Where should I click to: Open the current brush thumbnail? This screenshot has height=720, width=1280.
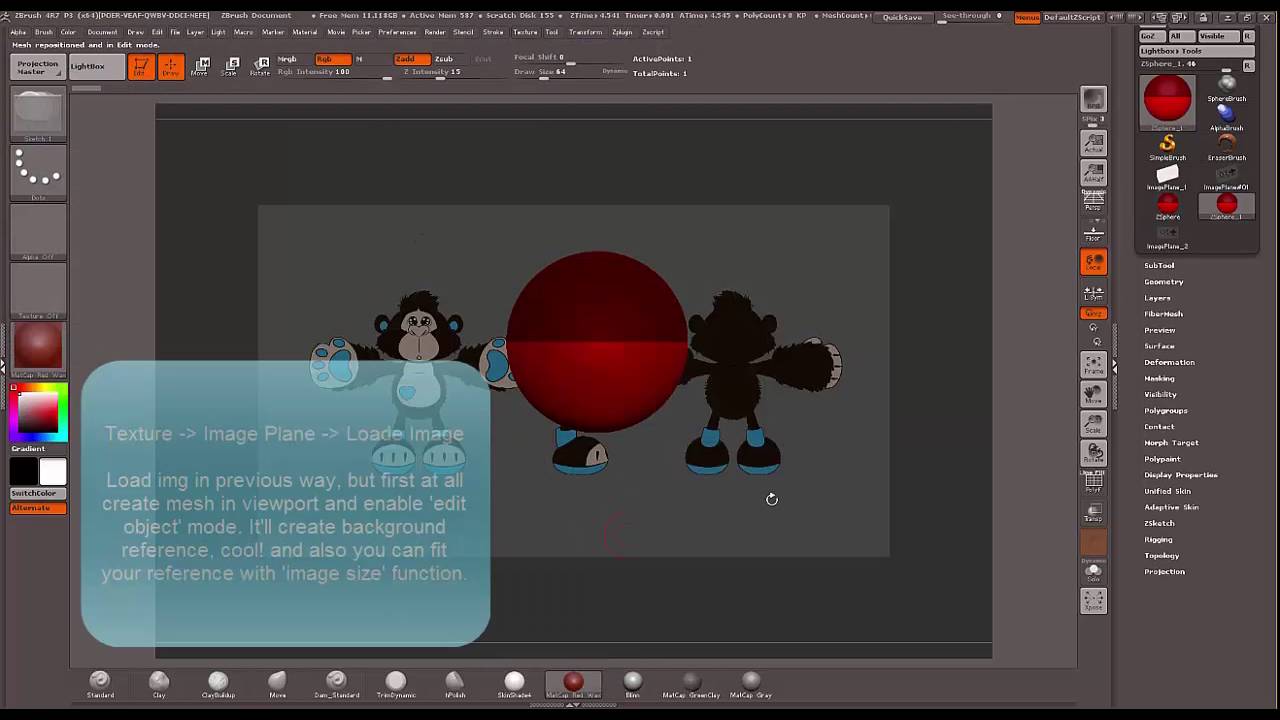[x=38, y=115]
